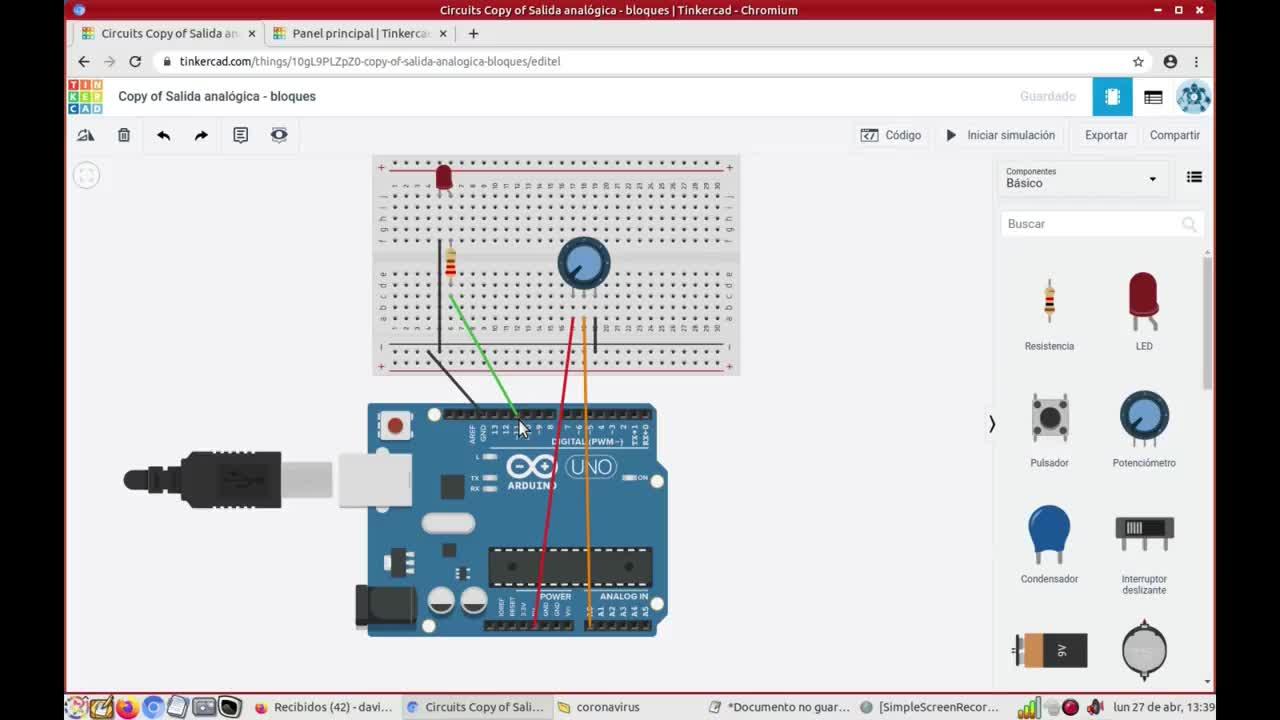1280x720 pixels.
Task: Collapse the components side panel arrow
Action: click(x=992, y=424)
